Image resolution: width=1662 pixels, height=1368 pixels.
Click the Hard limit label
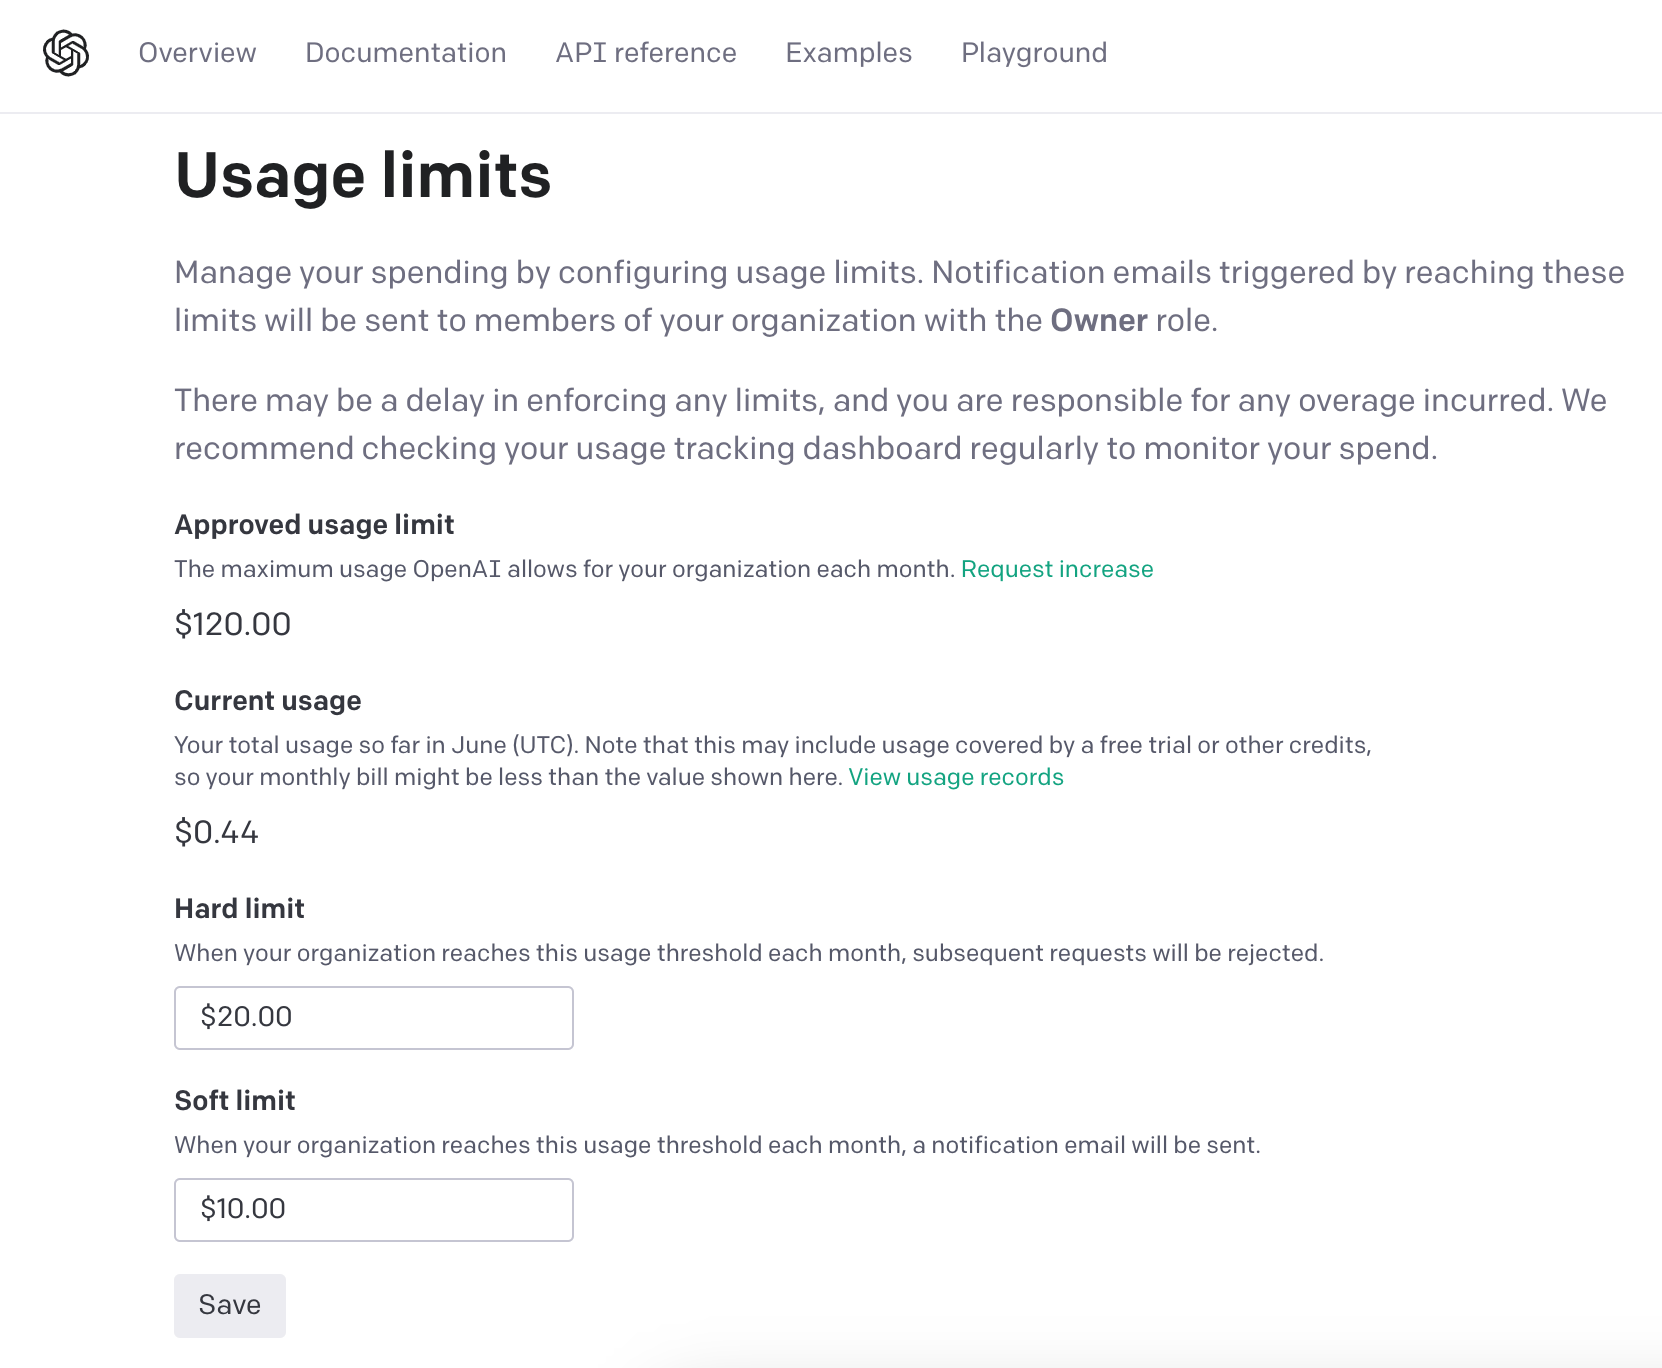pos(240,908)
